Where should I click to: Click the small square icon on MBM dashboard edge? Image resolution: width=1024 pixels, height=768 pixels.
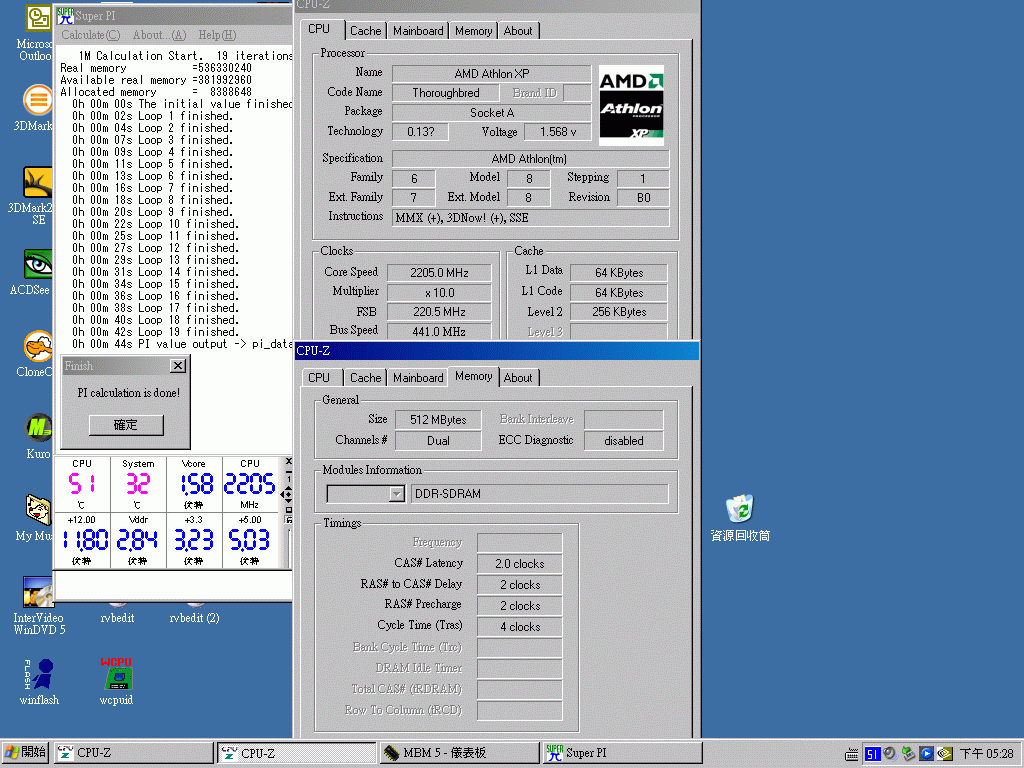click(x=289, y=510)
